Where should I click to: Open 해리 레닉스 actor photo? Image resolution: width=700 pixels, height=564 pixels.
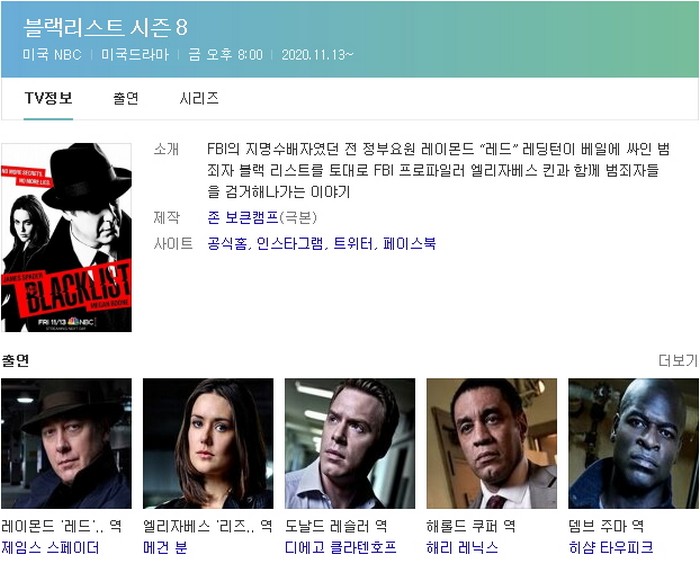pos(492,443)
